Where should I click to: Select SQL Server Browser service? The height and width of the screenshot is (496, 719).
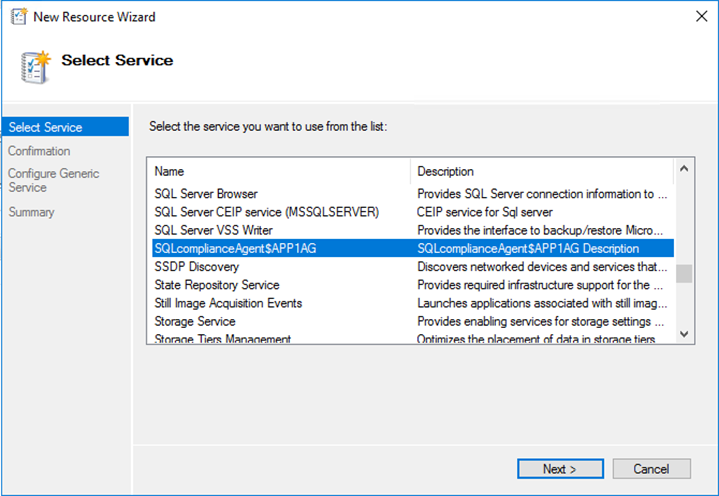206,194
